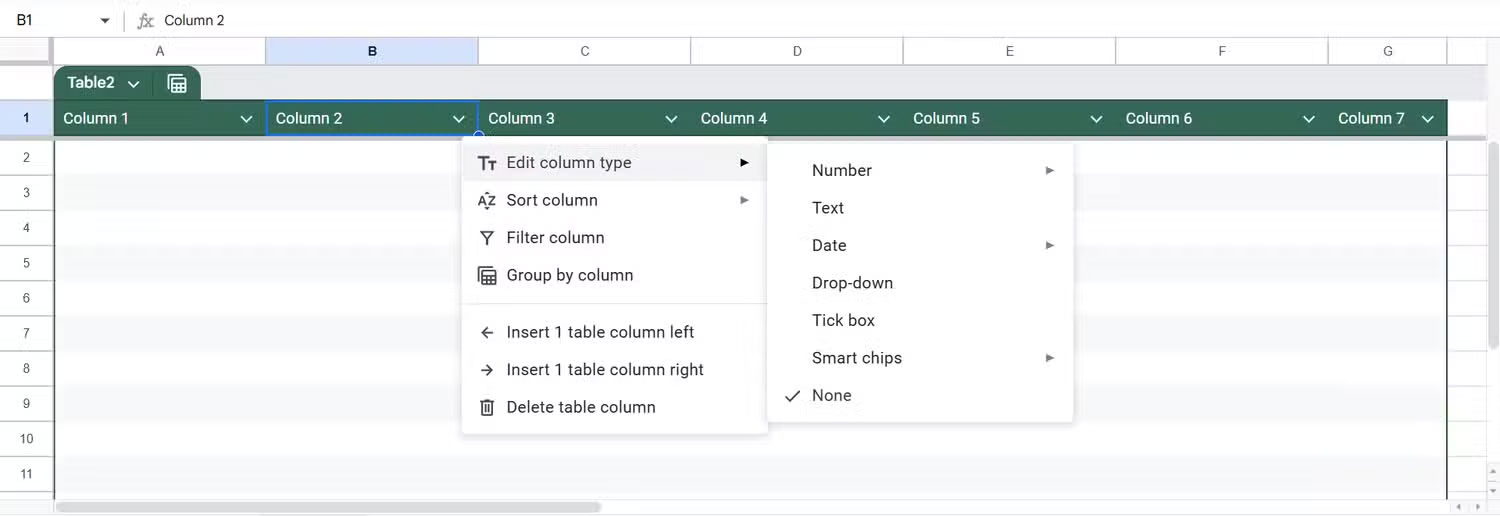Click the AZ sort column icon

click(487, 201)
